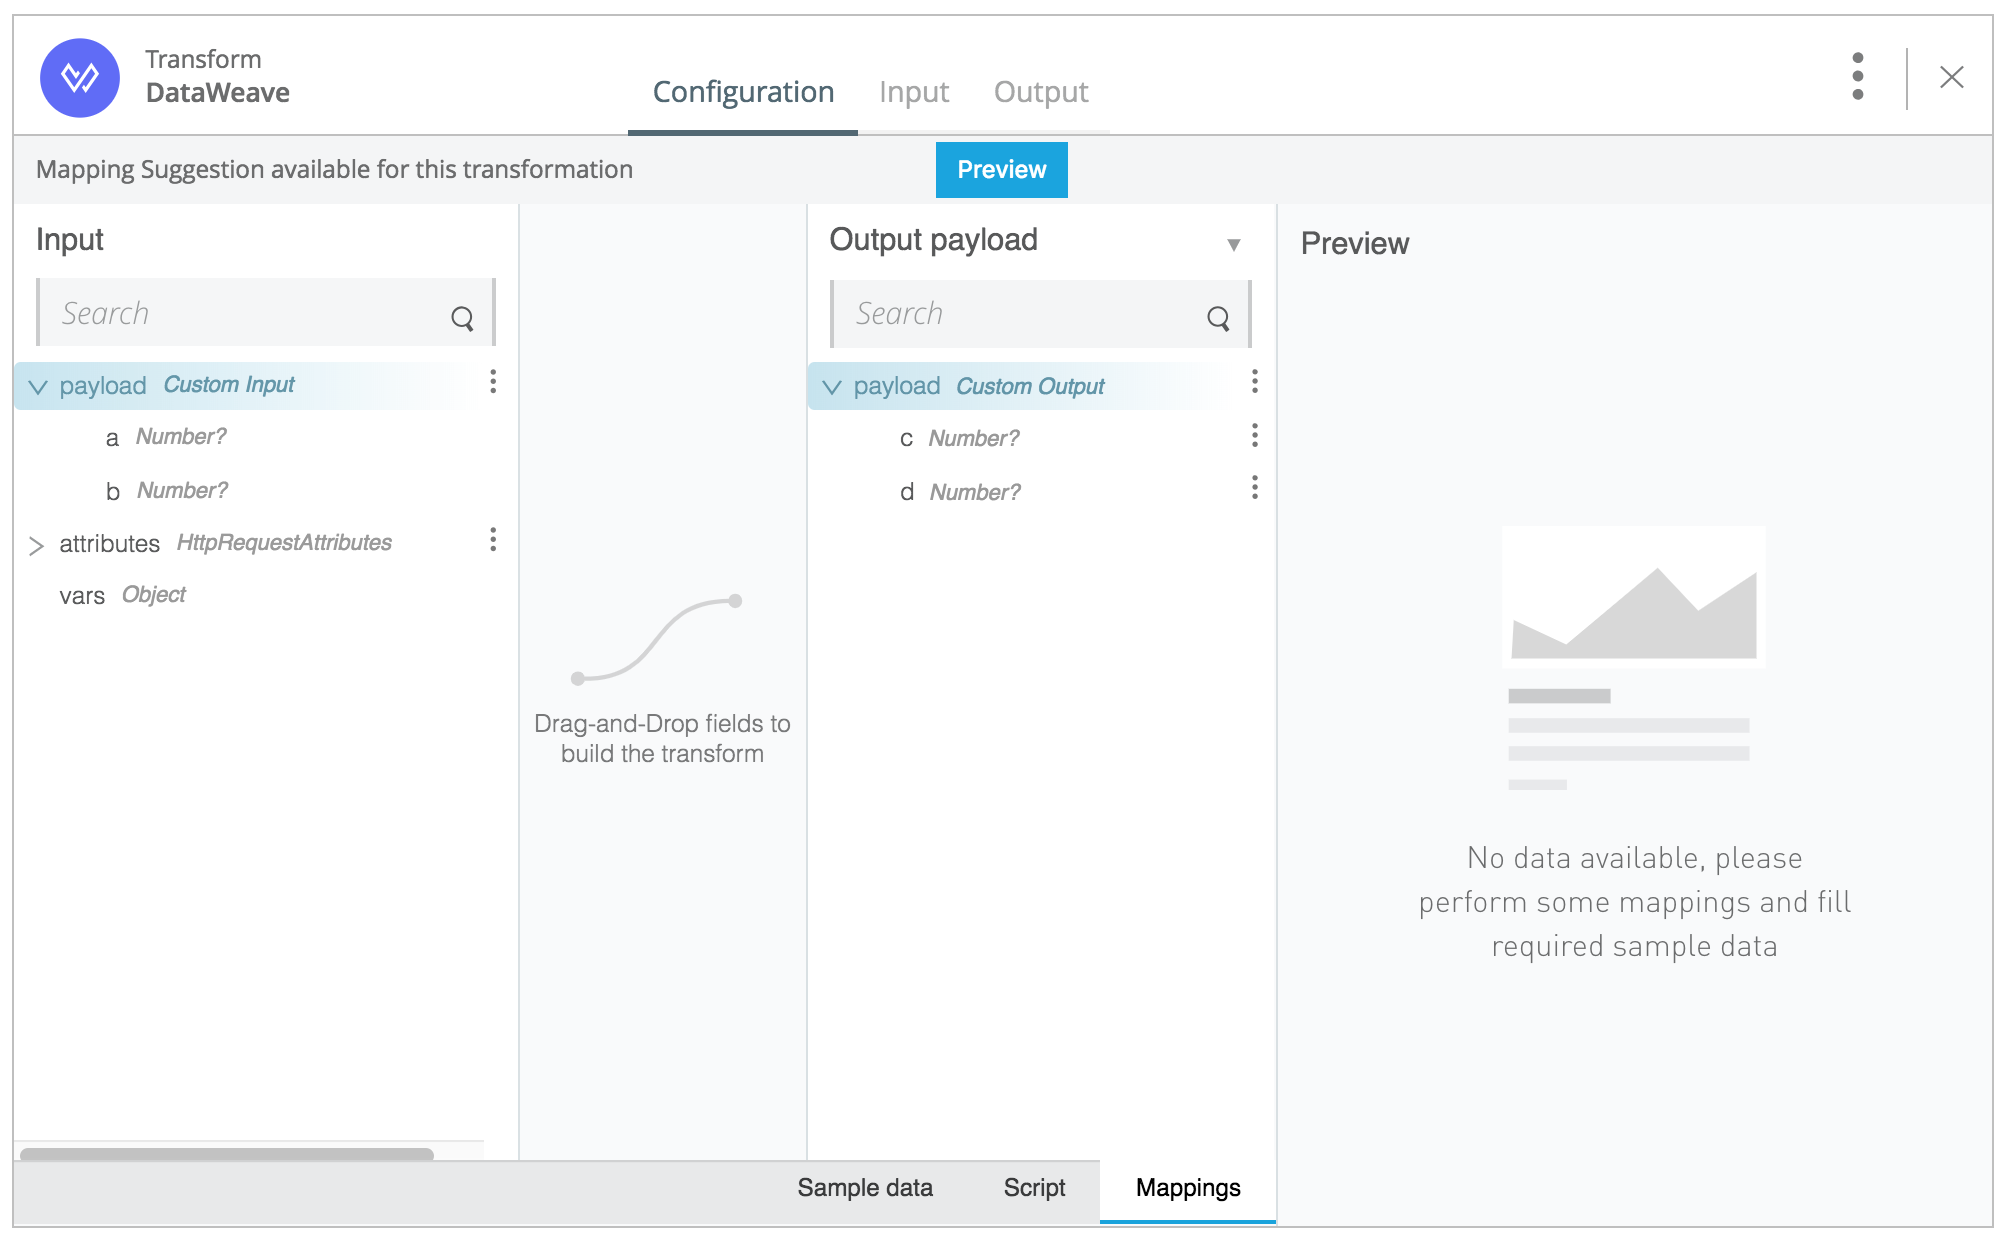Switch to the Configuration tab

(x=743, y=92)
